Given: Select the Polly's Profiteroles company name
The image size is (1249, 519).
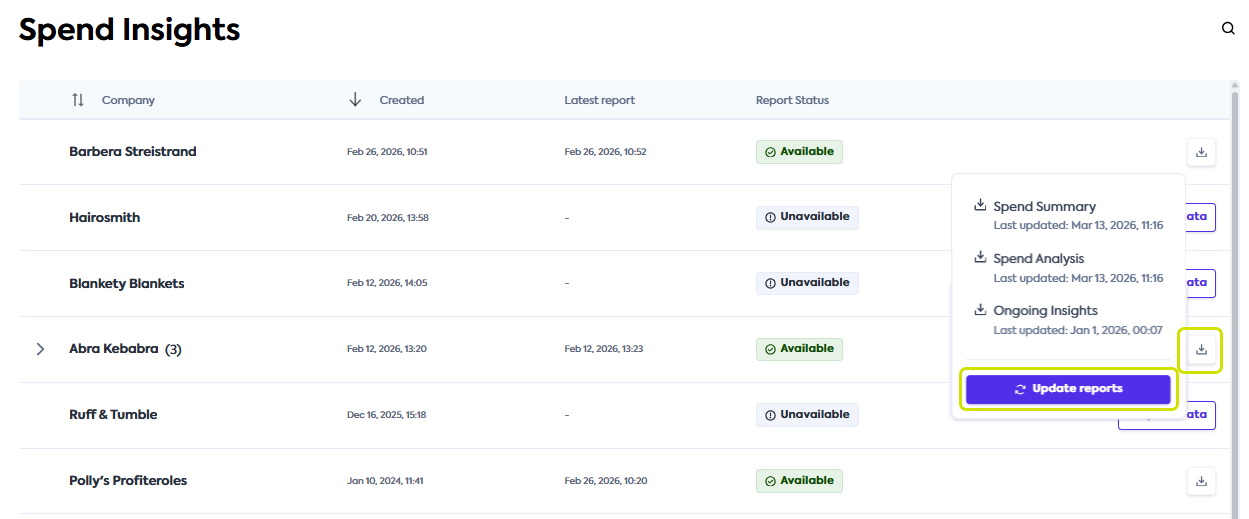Looking at the screenshot, I should click(x=128, y=481).
